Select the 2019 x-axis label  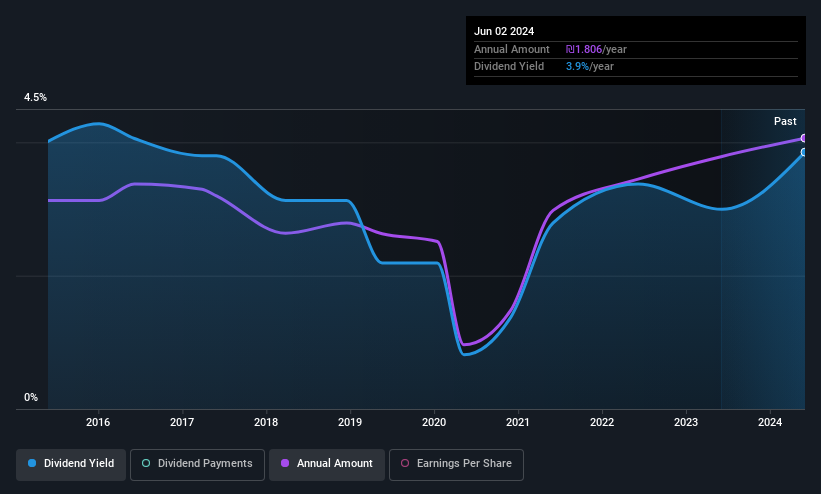(350, 422)
